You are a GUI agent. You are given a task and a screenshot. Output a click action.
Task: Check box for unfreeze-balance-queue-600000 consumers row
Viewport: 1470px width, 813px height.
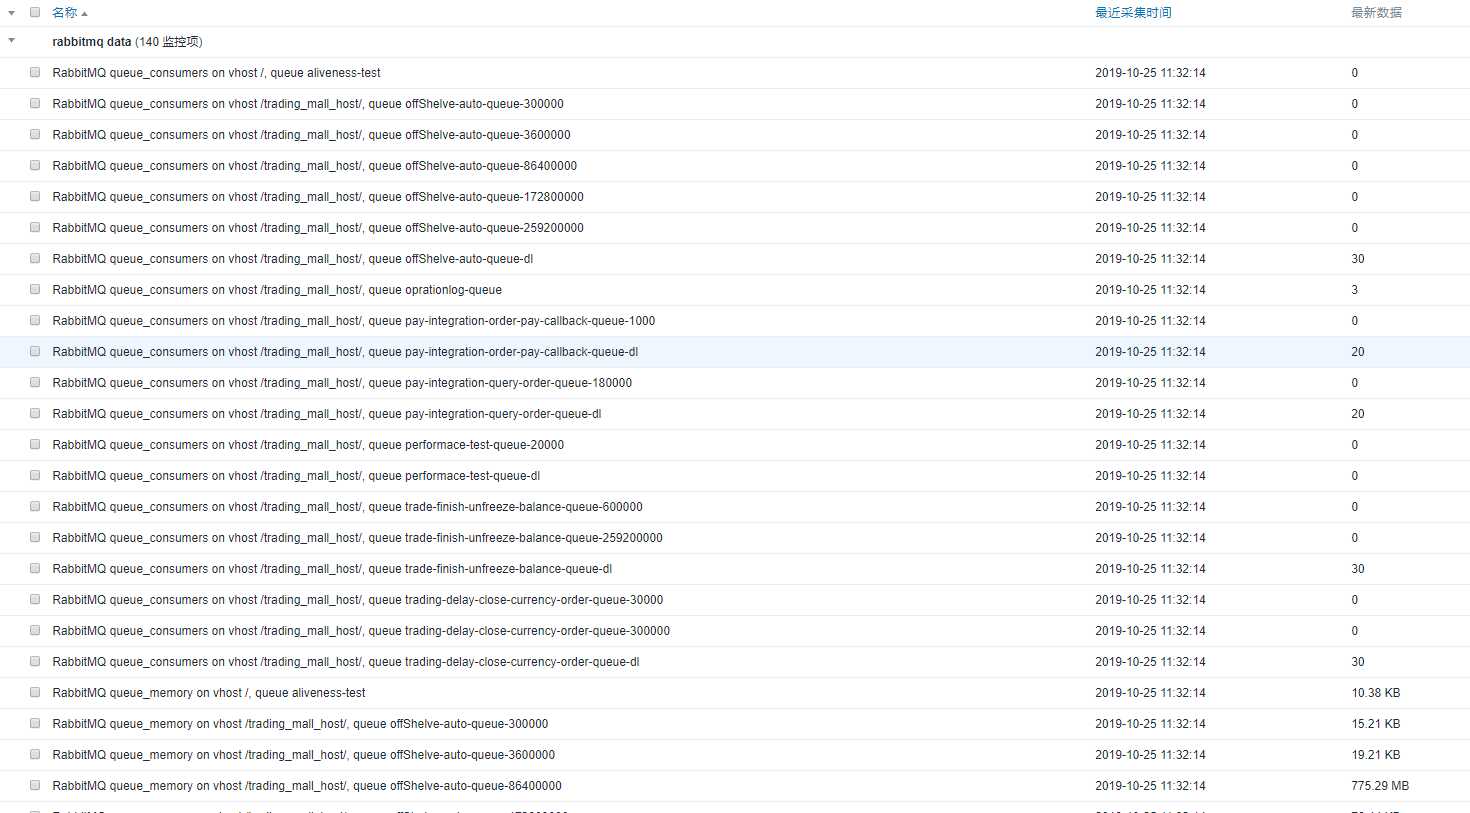(x=35, y=506)
